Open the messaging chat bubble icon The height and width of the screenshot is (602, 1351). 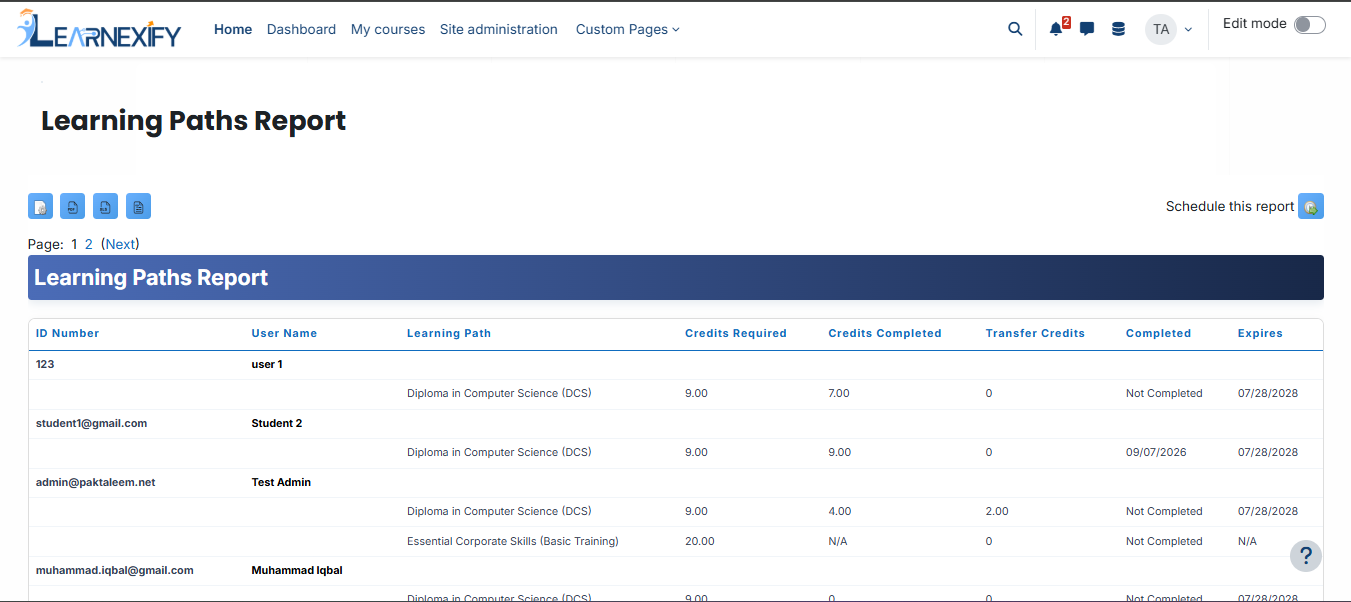[1087, 29]
